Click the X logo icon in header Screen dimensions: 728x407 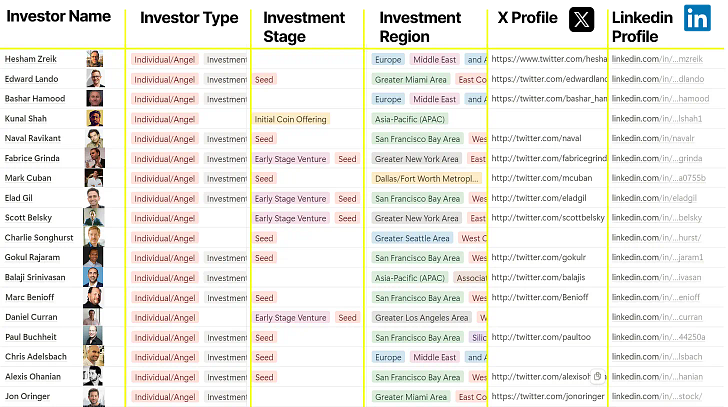(x=581, y=19)
